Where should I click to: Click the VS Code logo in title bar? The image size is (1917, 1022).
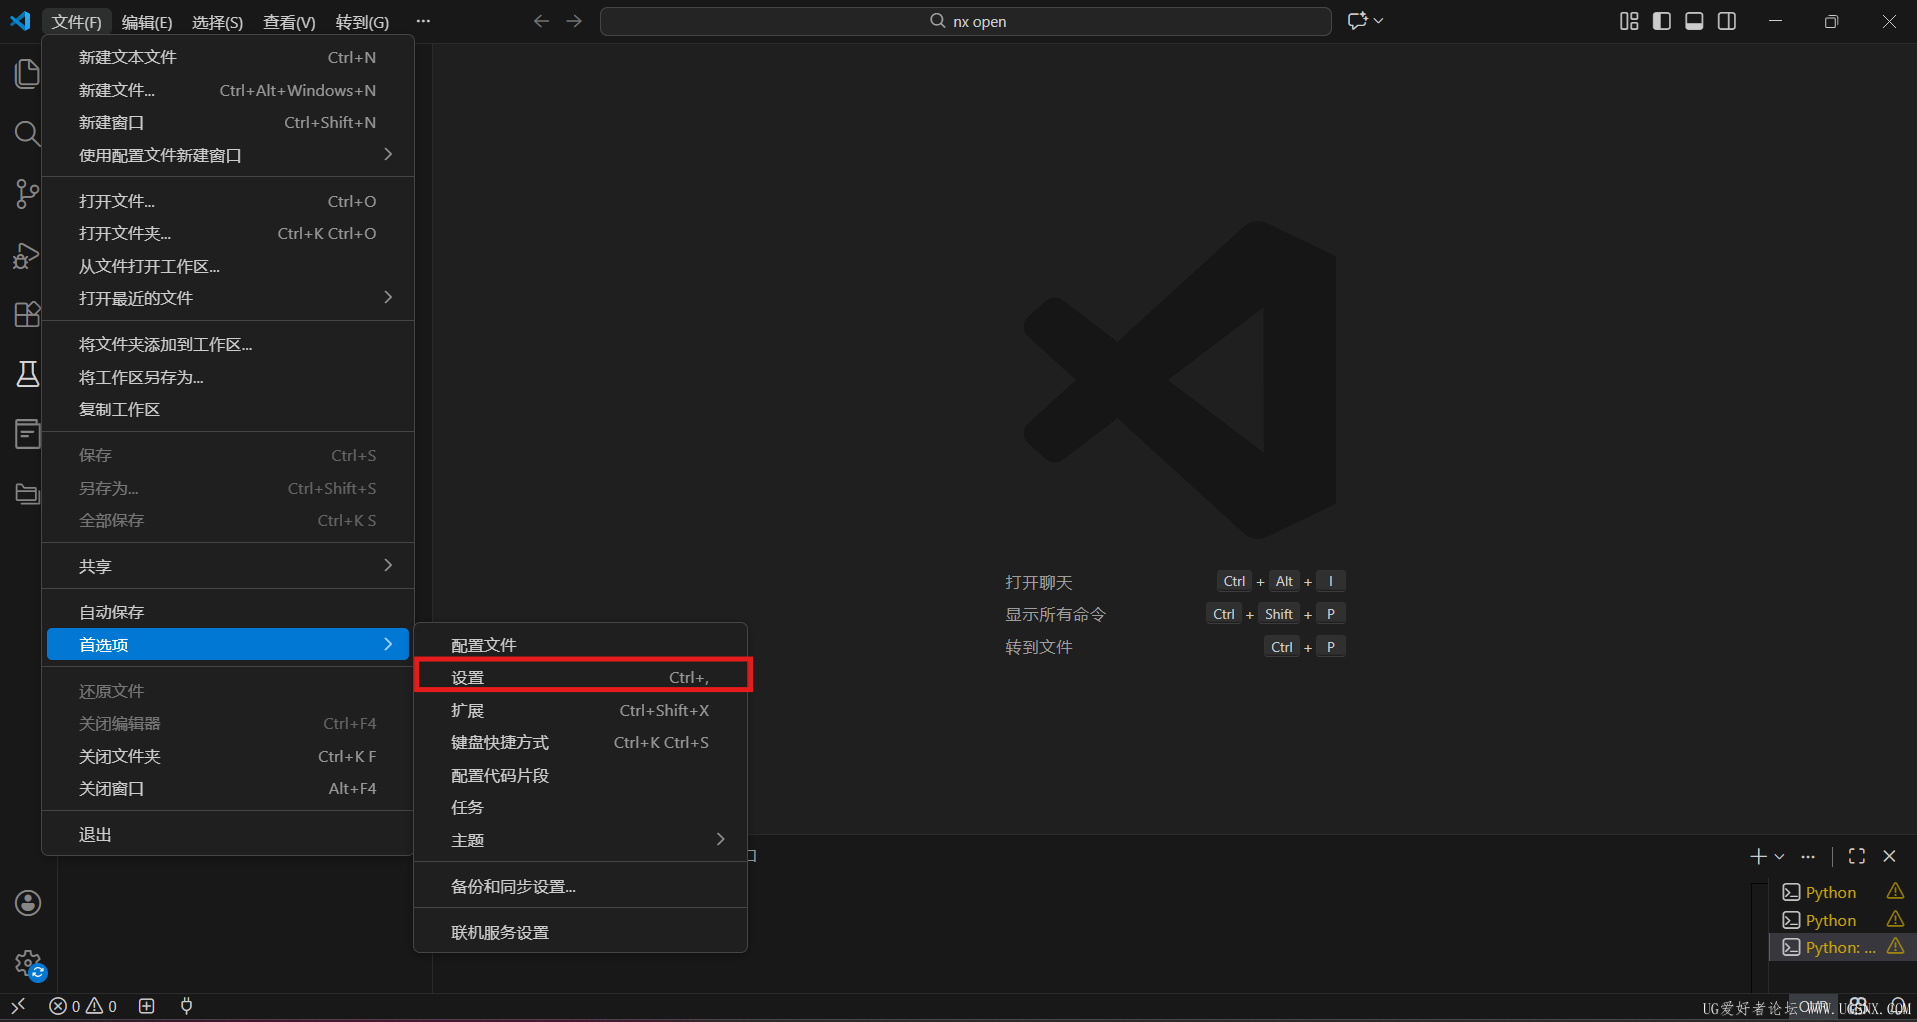click(20, 21)
